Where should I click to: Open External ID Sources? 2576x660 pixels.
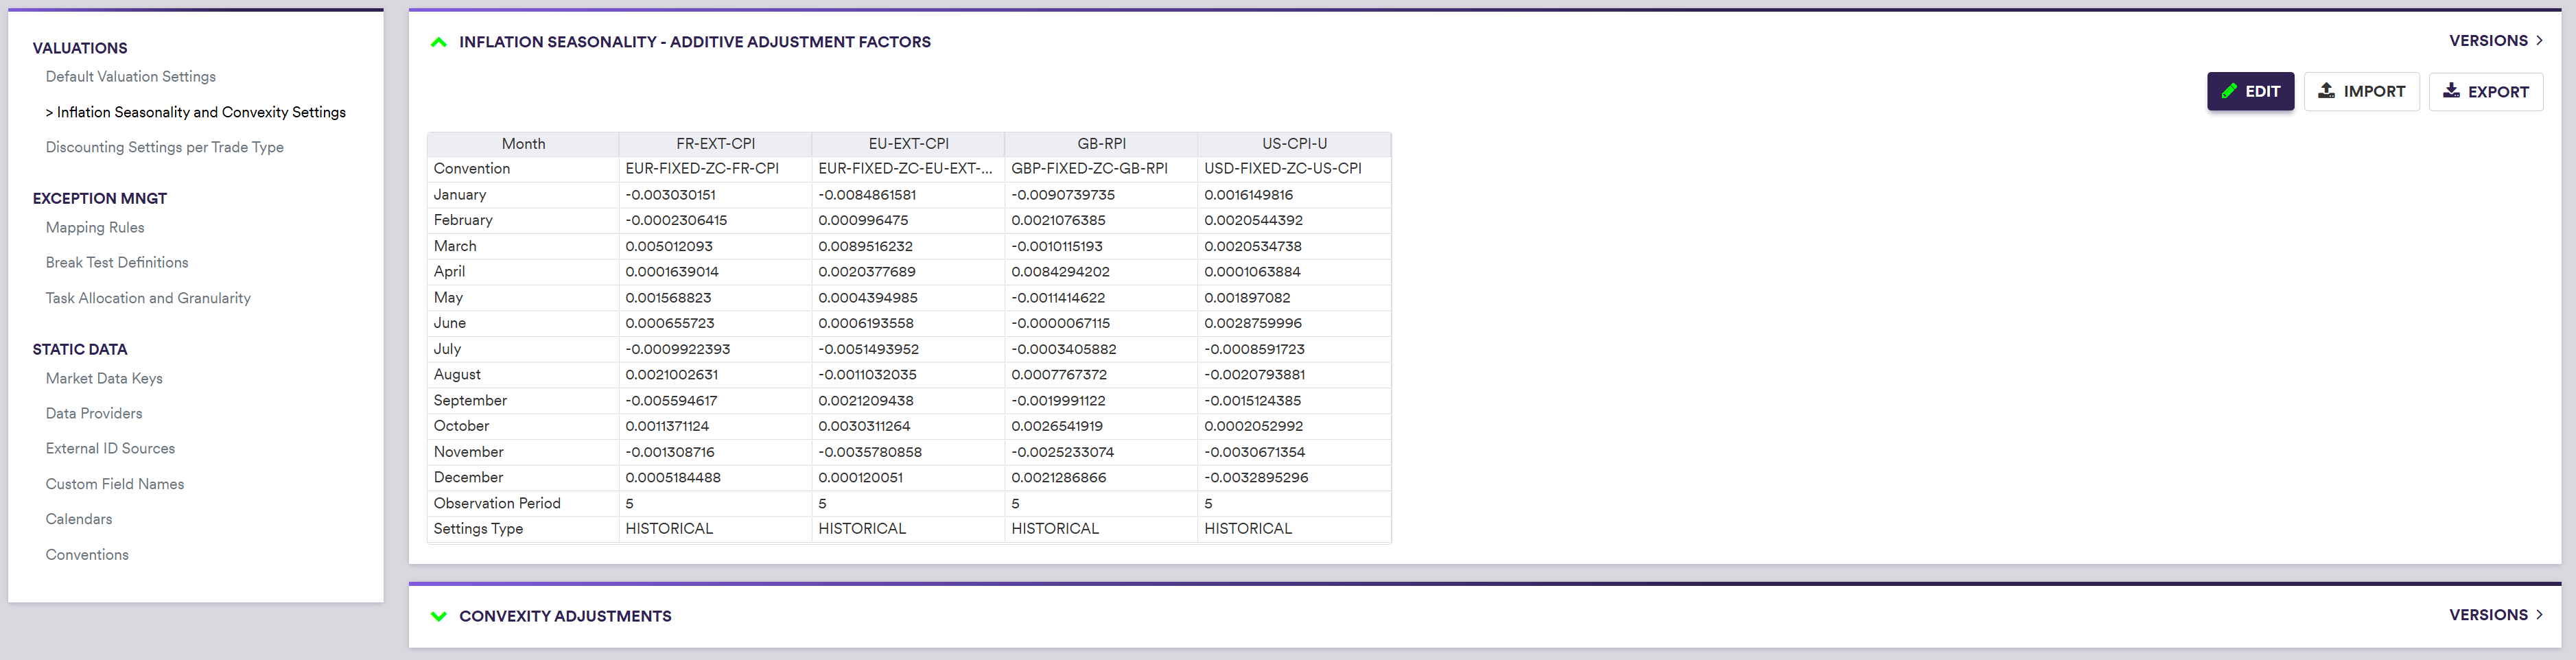[x=110, y=448]
